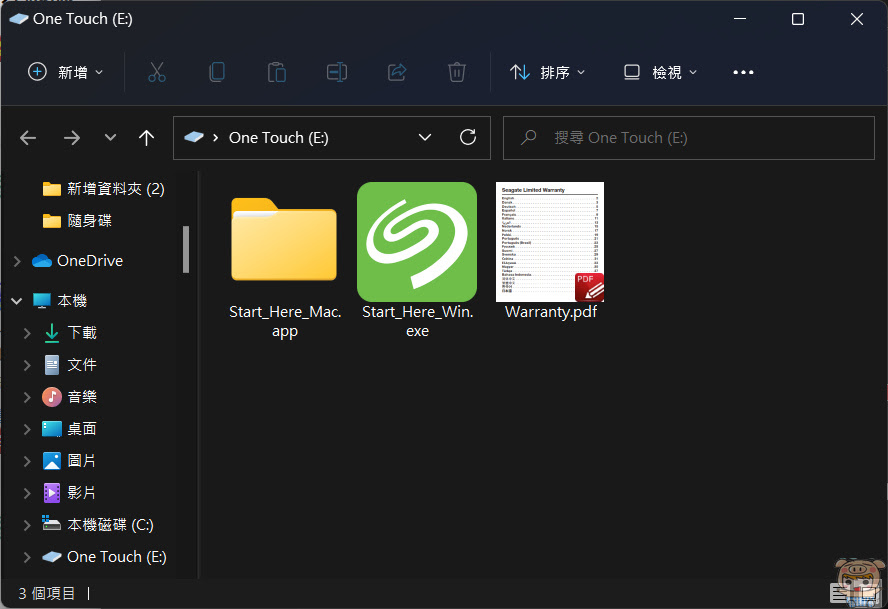
Task: Collapse the 本機 (This PC) node
Action: (17, 301)
